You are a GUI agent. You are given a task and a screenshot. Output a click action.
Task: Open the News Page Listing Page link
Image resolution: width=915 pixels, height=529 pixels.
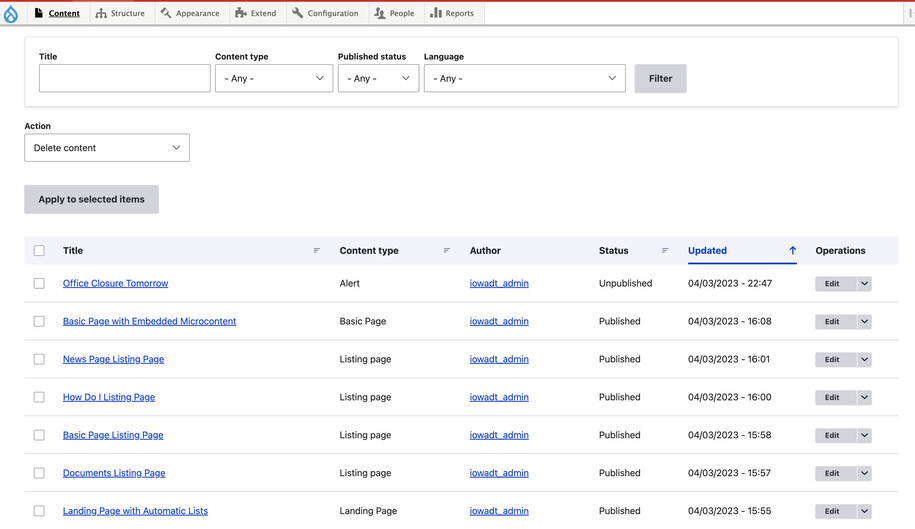pos(113,359)
